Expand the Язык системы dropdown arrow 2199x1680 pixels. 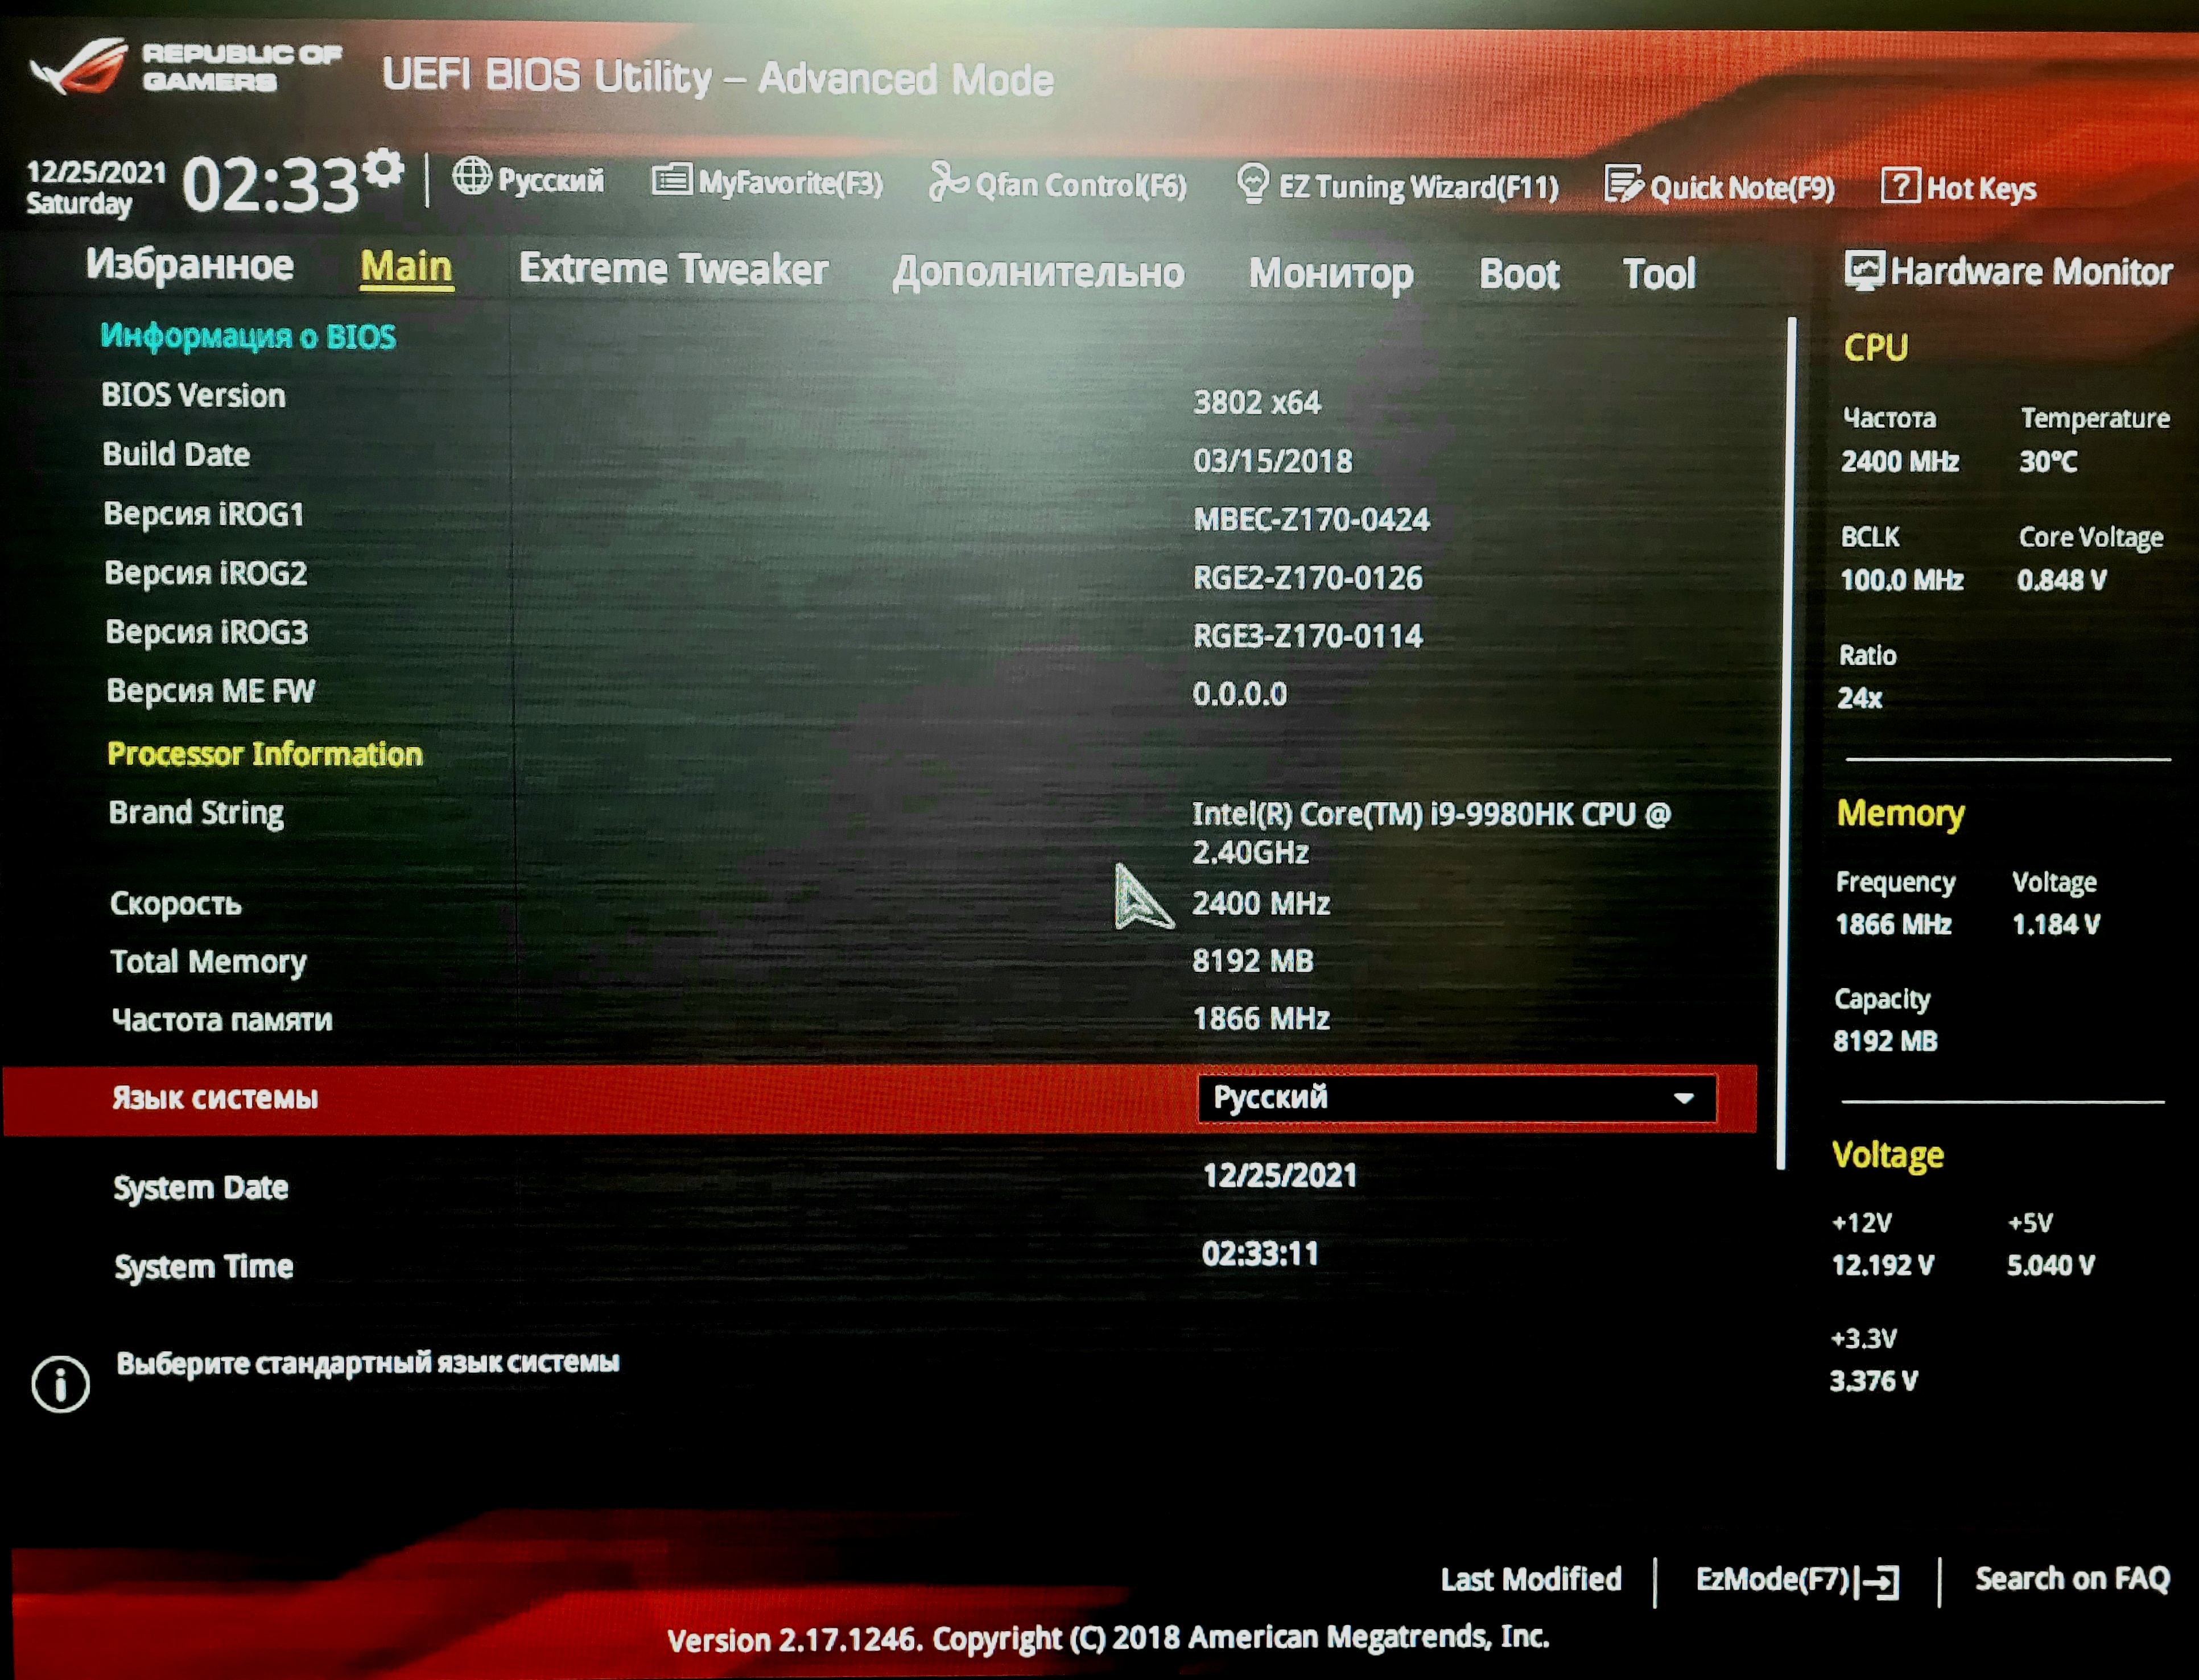[1684, 1098]
